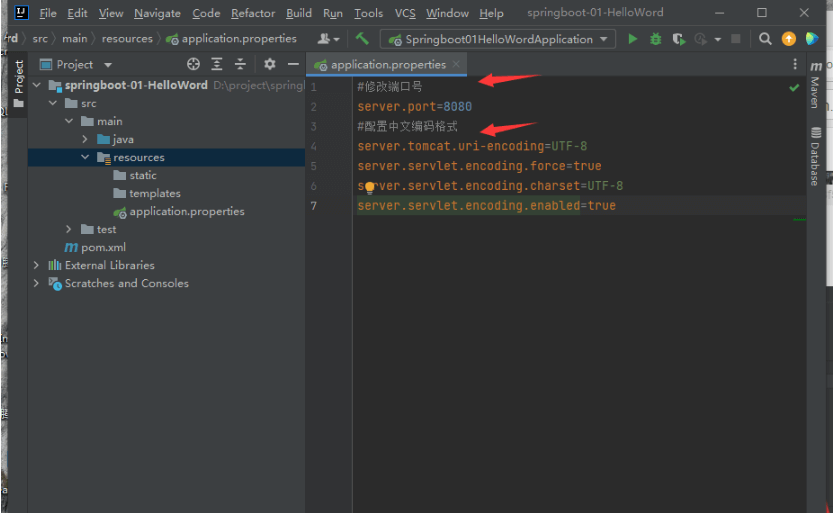
Task: Collapse the resources folder node
Action: point(85,157)
